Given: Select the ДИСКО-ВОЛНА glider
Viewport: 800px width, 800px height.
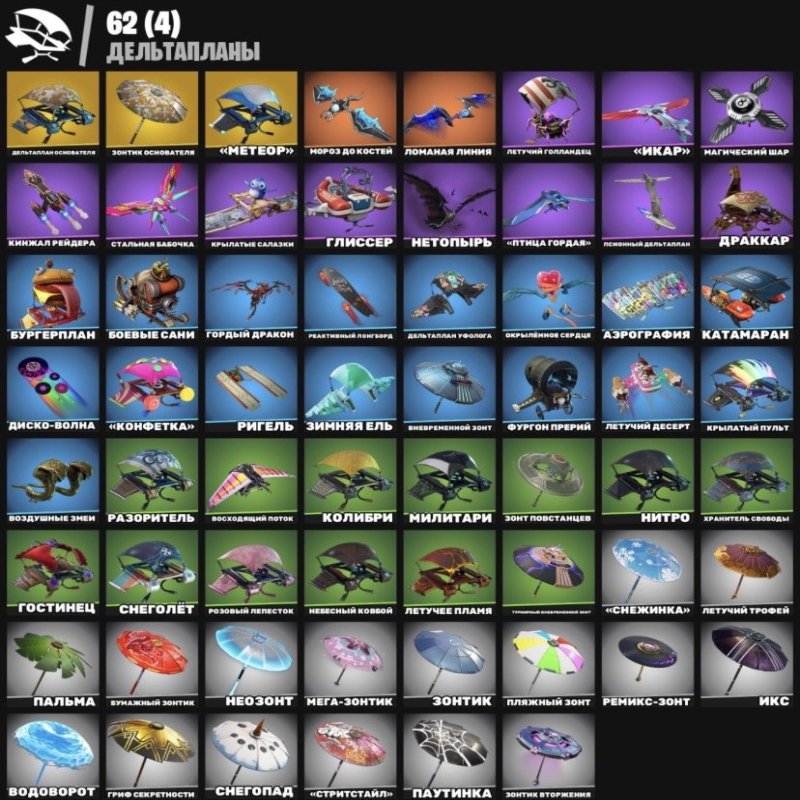Looking at the screenshot, I should point(53,390).
